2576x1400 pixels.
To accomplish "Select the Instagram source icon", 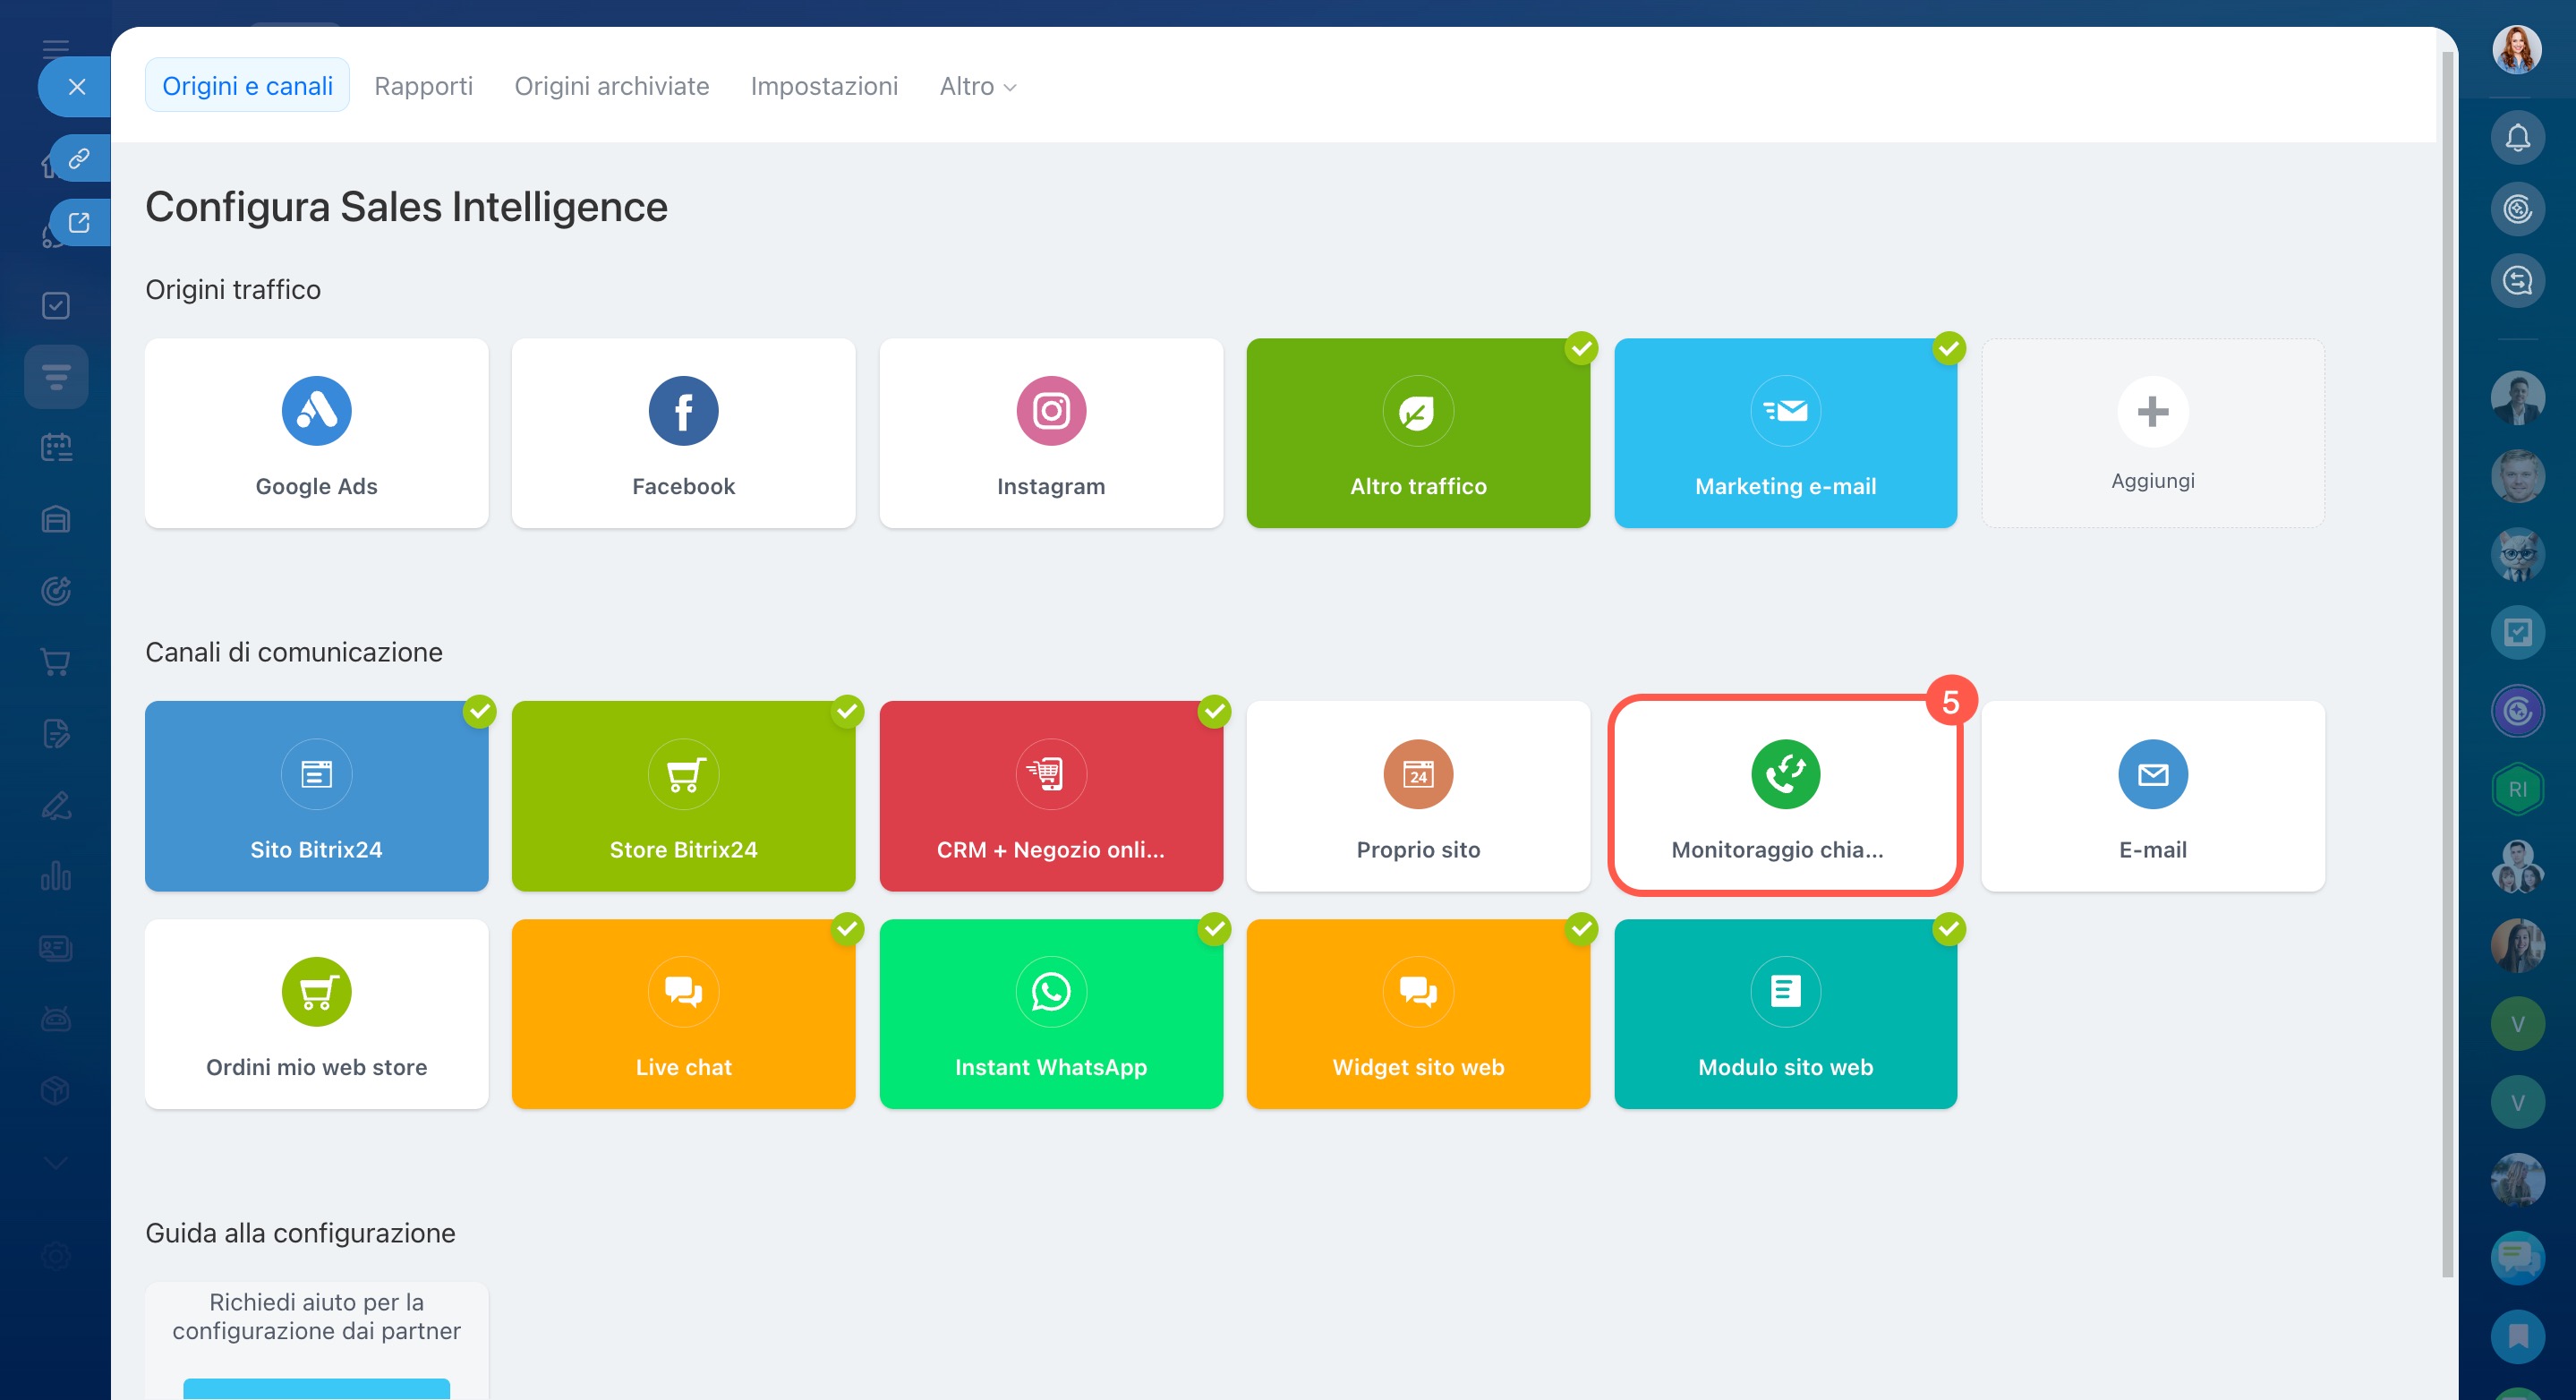I will [x=1050, y=411].
